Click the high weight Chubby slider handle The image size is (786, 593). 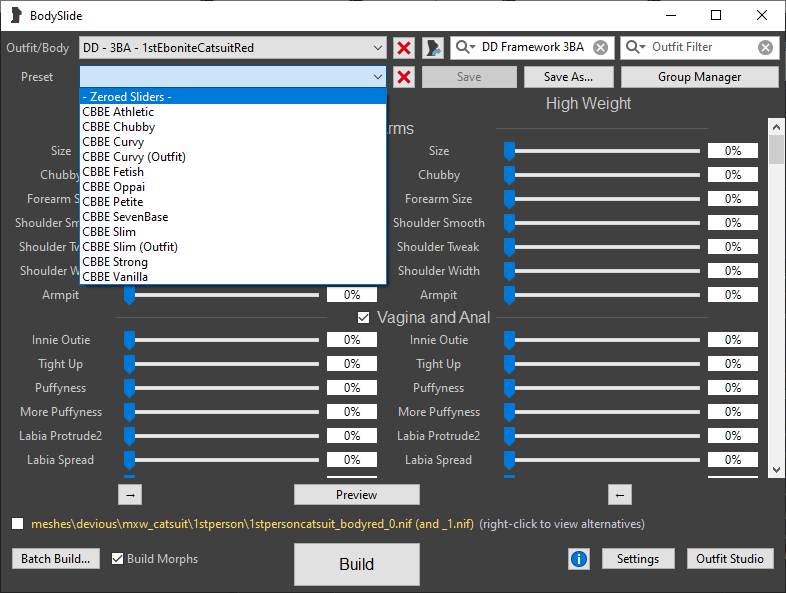(x=509, y=175)
